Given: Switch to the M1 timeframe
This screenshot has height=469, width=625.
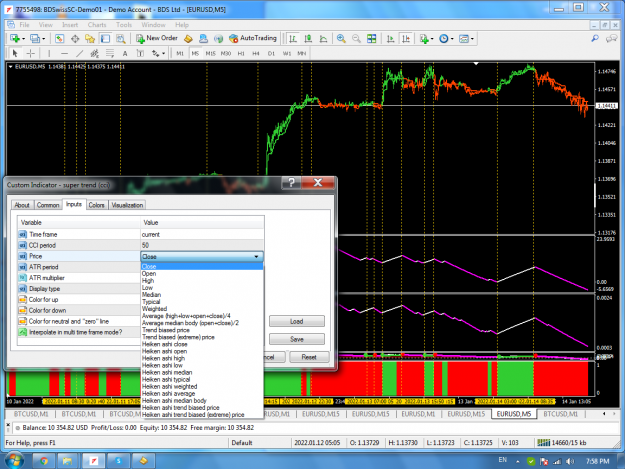Looking at the screenshot, I should 180,53.
